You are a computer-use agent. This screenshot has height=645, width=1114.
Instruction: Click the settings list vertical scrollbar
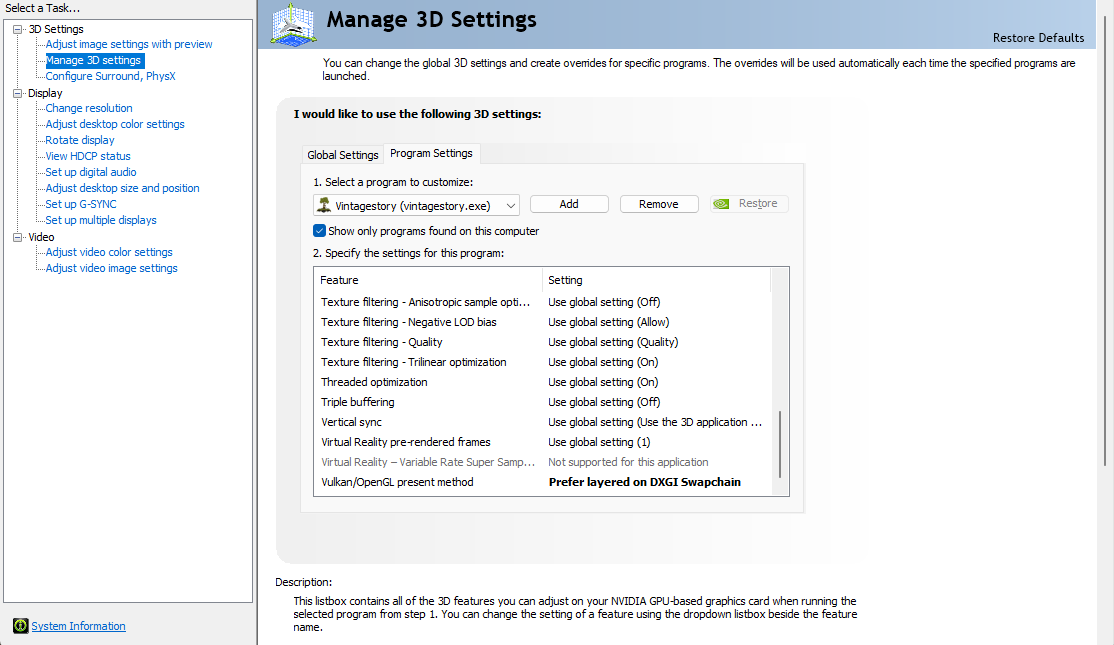click(780, 445)
